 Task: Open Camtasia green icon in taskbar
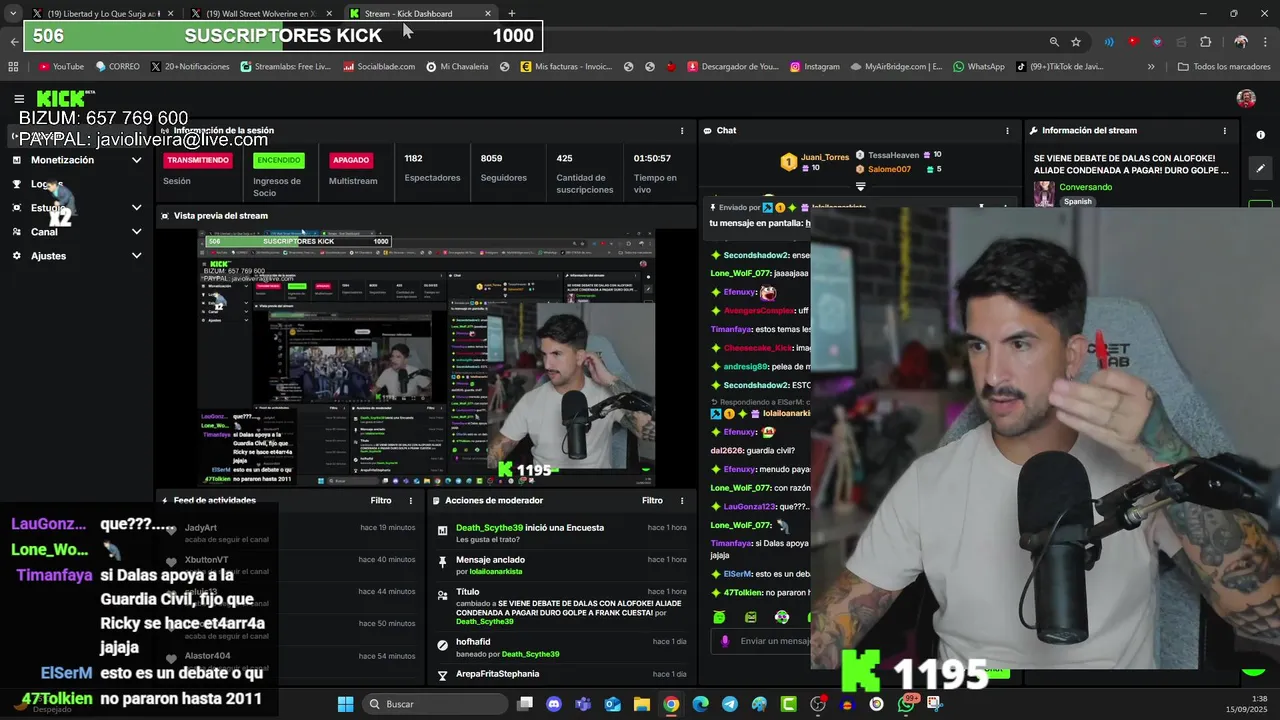(788, 704)
